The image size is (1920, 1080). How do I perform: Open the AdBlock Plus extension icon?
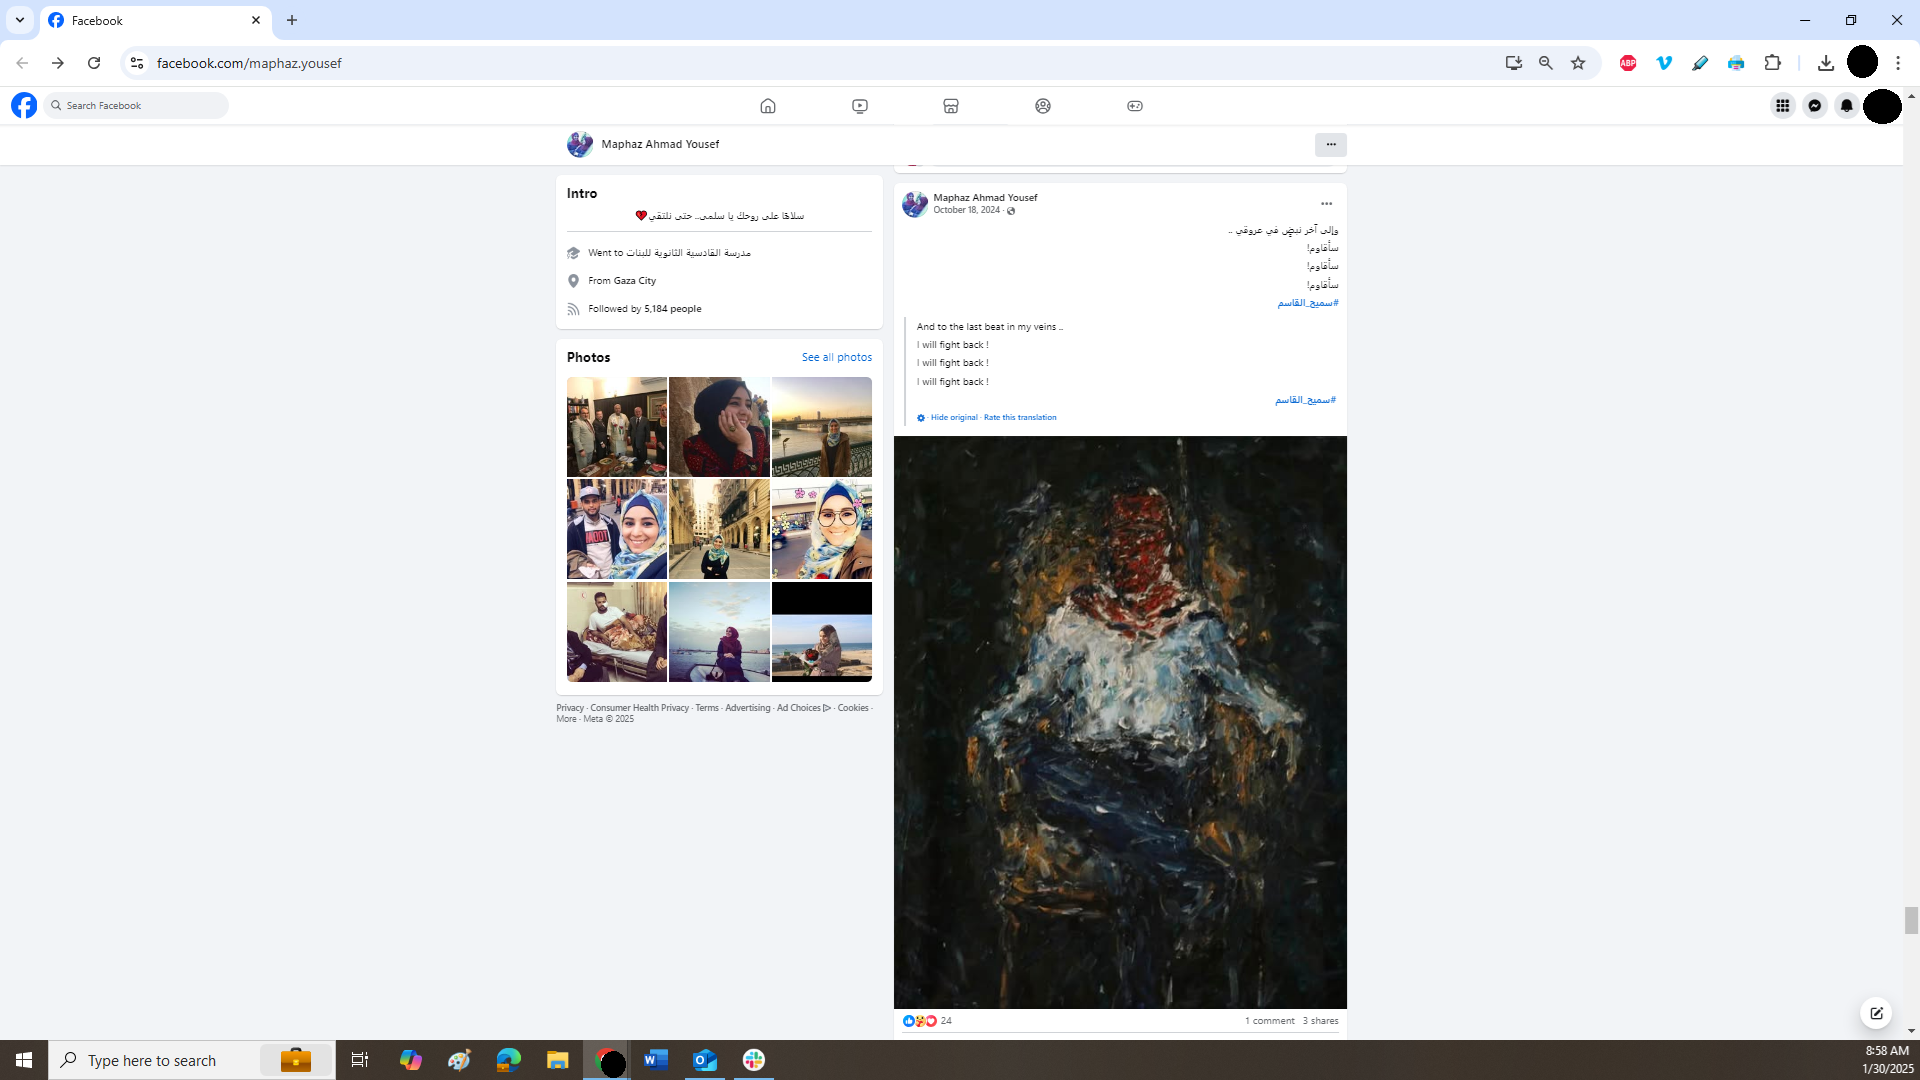click(1628, 63)
